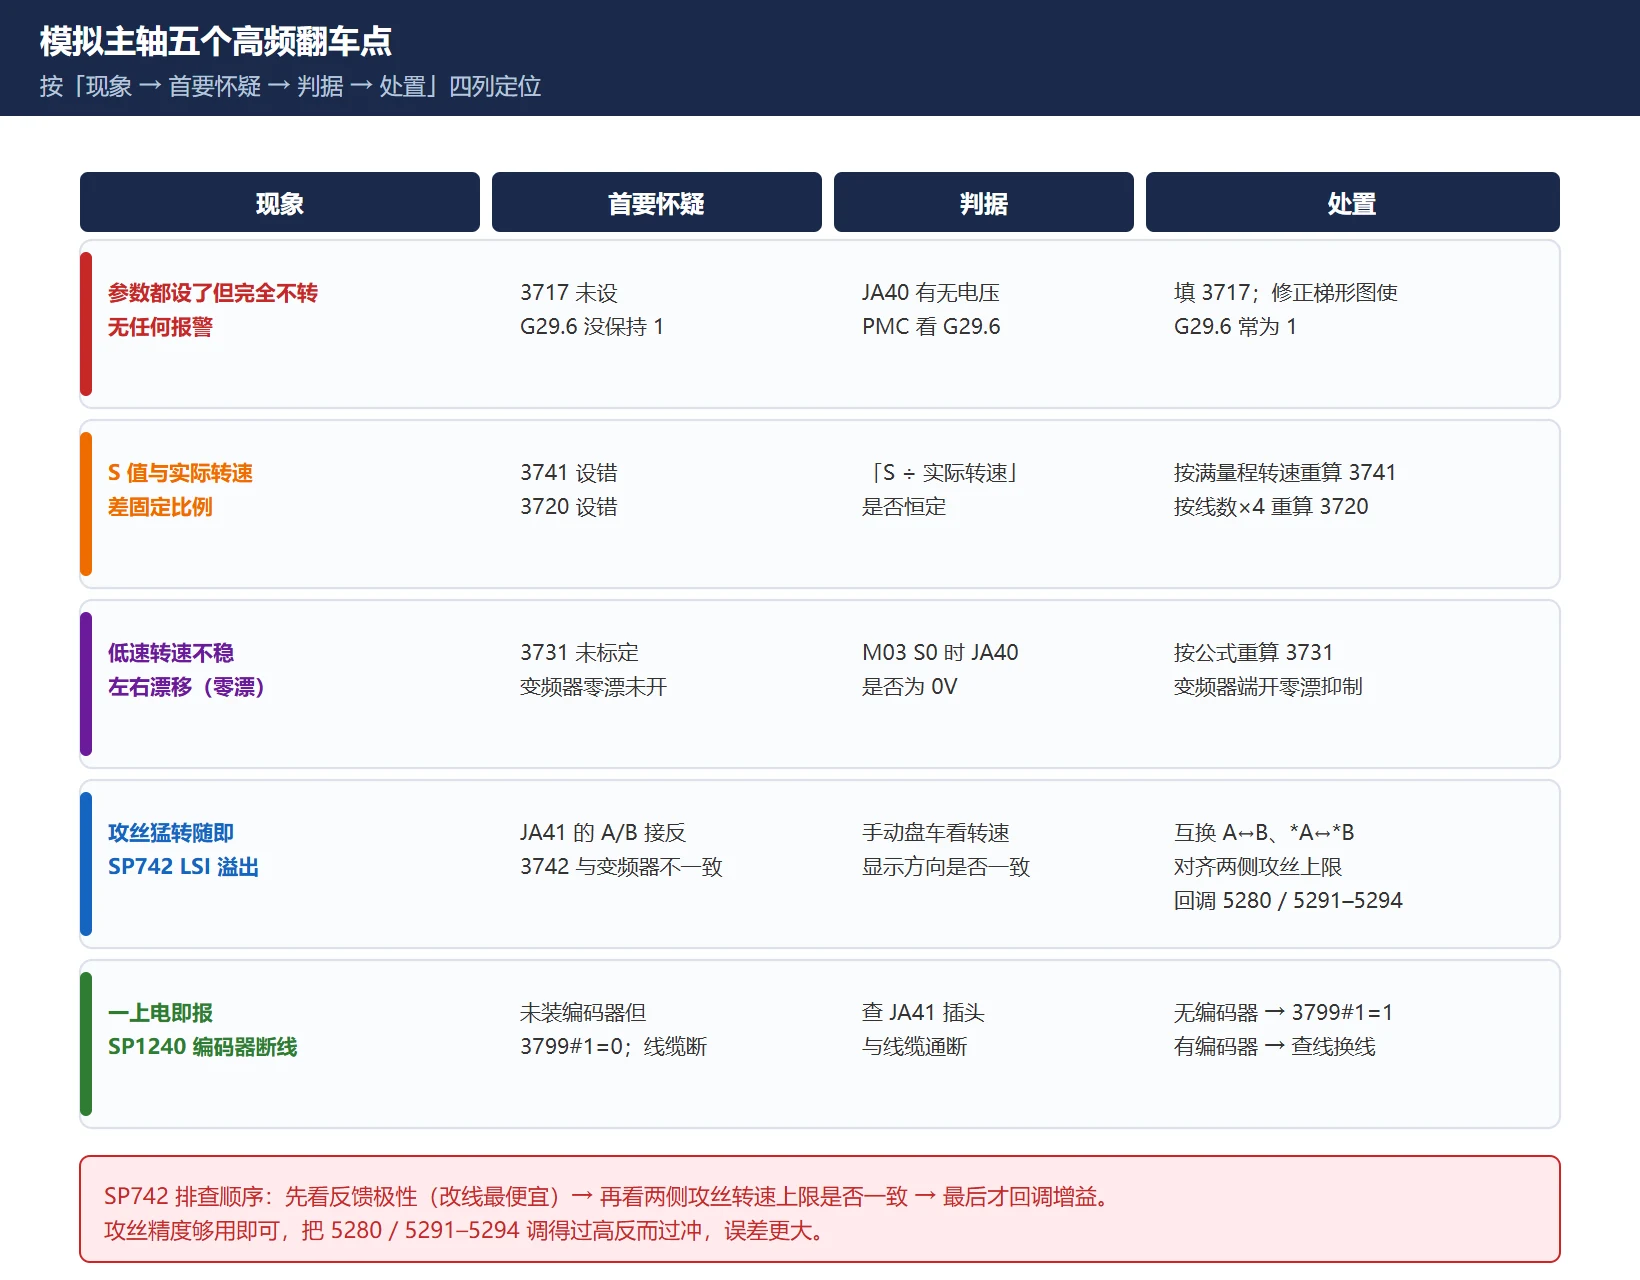This screenshot has height=1280, width=1640.
Task: Click the cell 3720 设错
Action: click(569, 507)
